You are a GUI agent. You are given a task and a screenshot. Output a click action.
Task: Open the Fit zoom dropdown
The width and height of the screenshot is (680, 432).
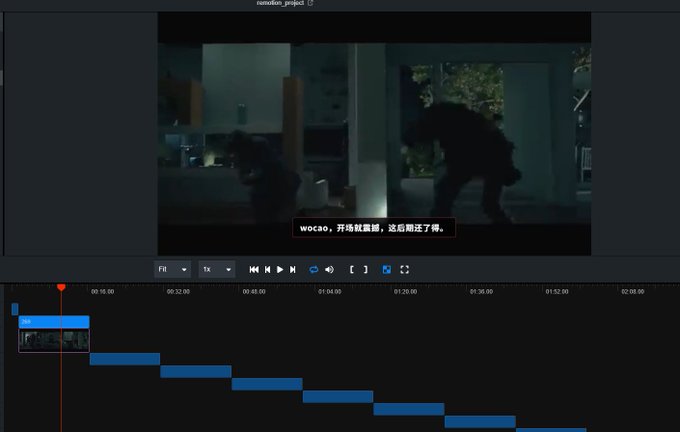(172, 269)
